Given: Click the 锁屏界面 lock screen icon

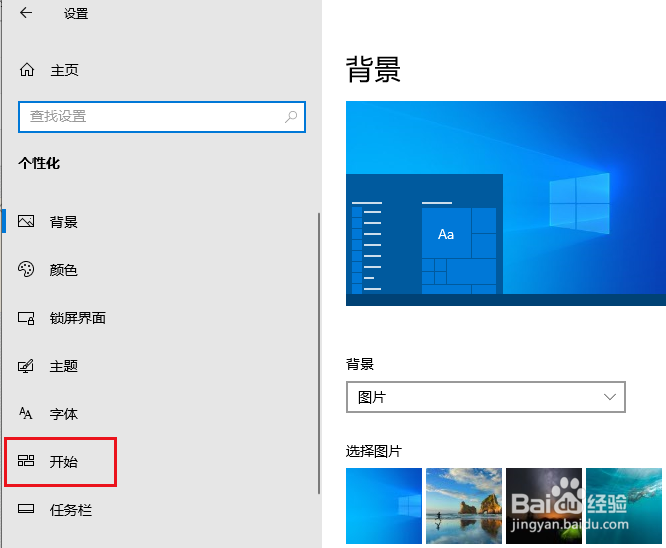Looking at the screenshot, I should click(26, 318).
